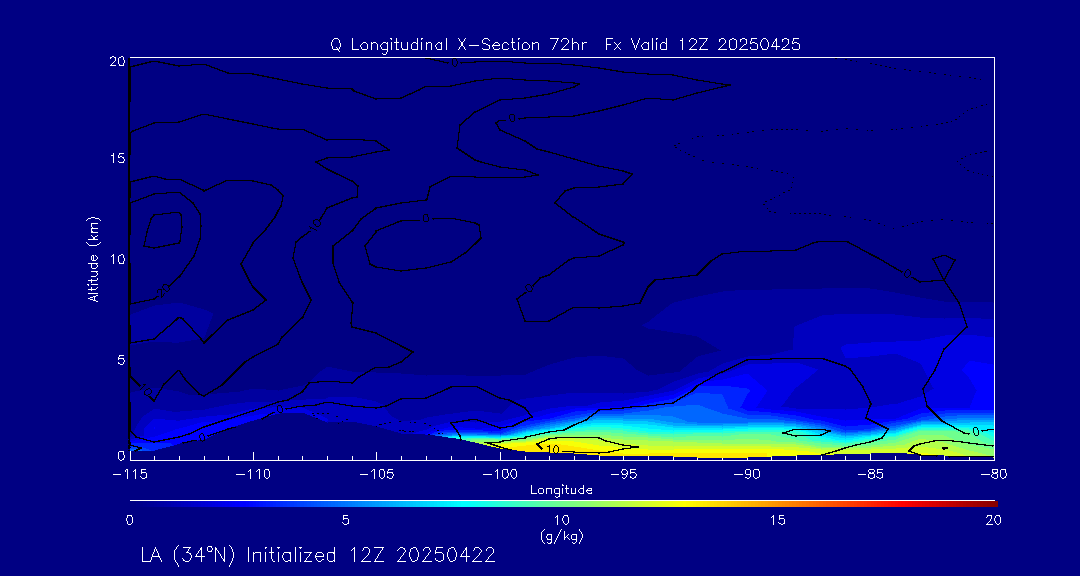Screen dimensions: 1080x576
Task: Click footer text "LA (34°N) Initialized 12Z 20250422"
Action: [x=318, y=555]
